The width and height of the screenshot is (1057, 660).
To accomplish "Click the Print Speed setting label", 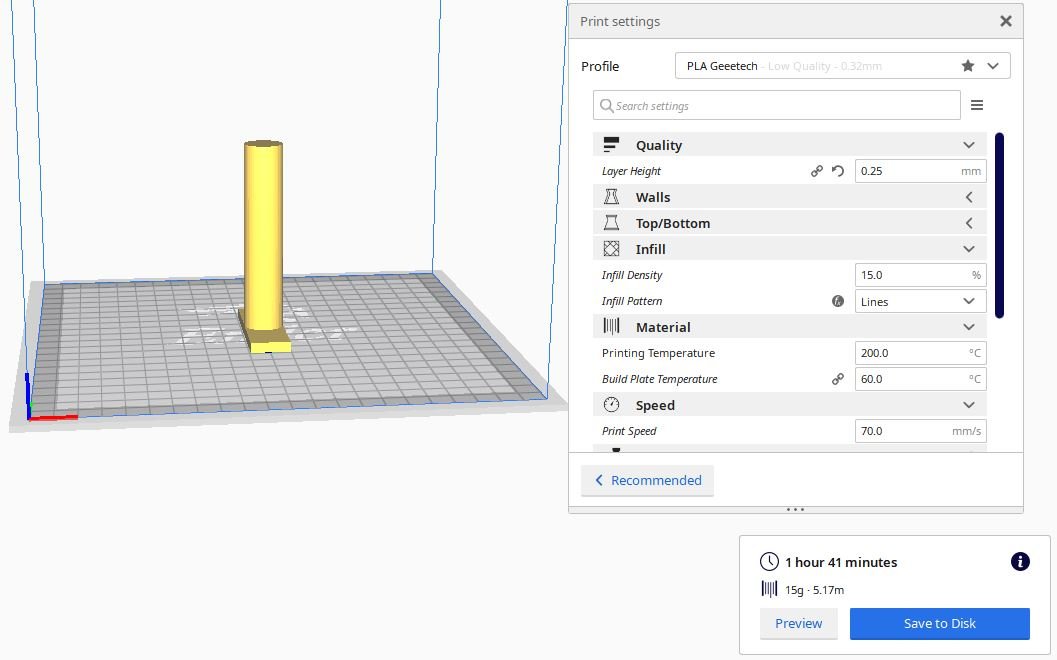I will pyautogui.click(x=629, y=431).
